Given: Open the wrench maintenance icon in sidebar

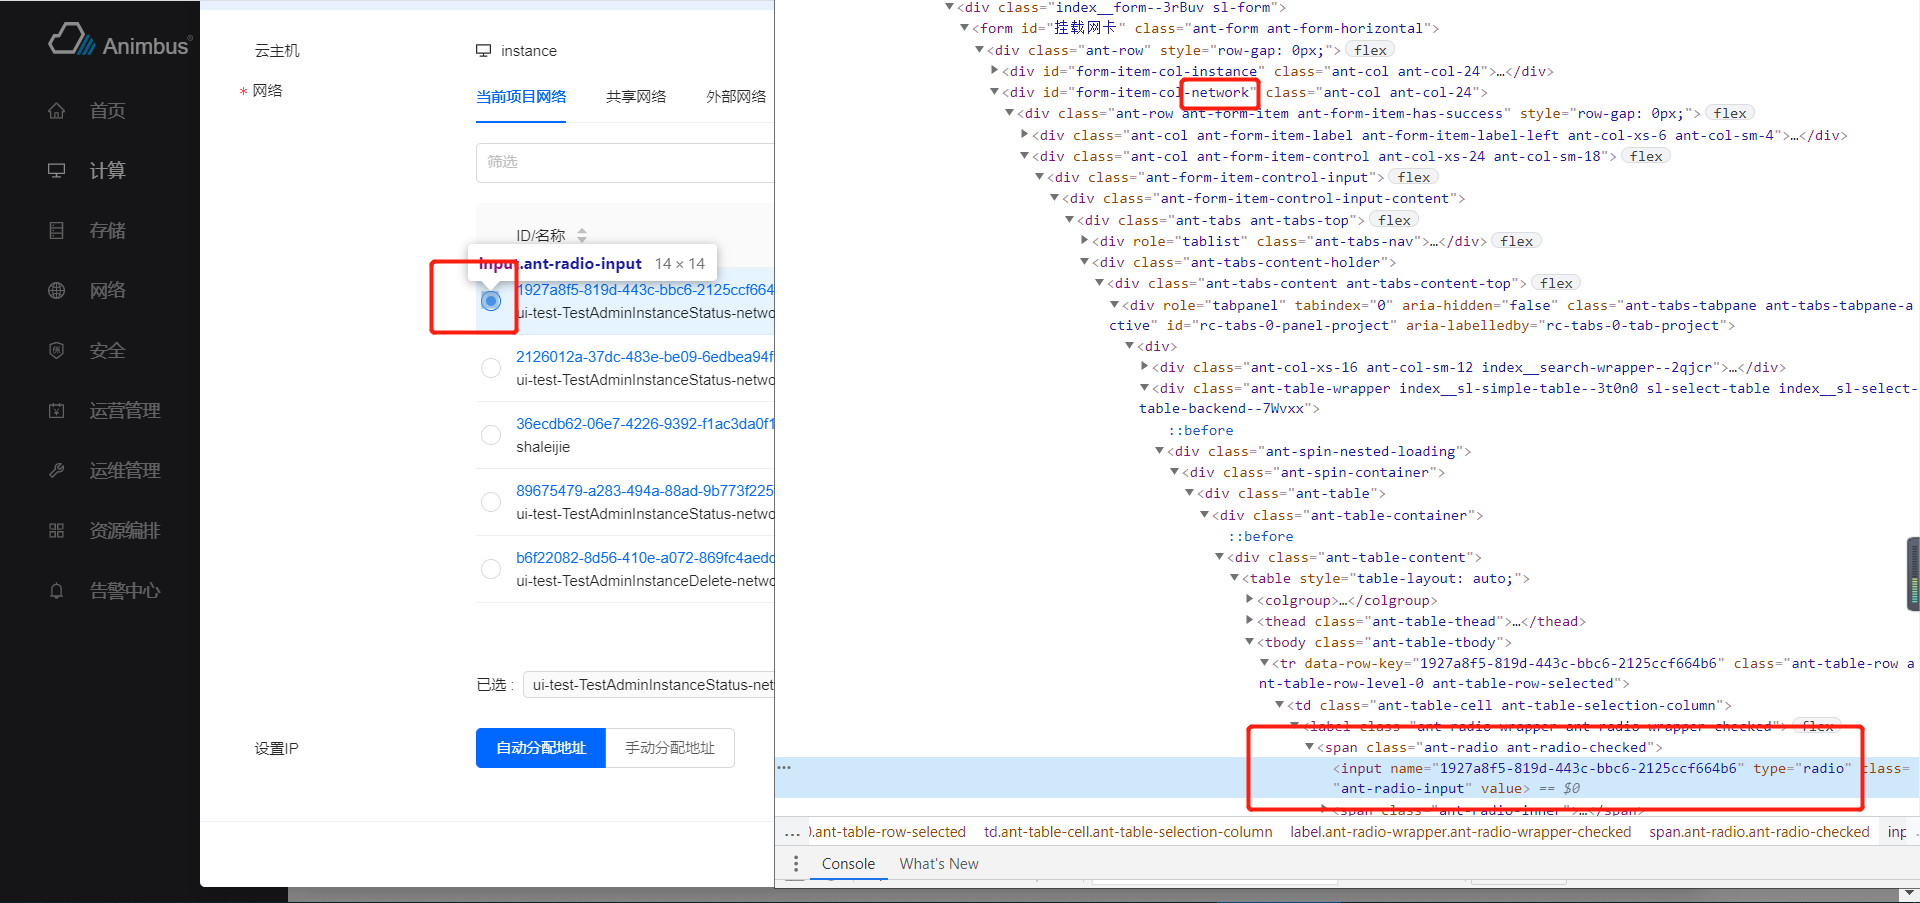Looking at the screenshot, I should [57, 471].
